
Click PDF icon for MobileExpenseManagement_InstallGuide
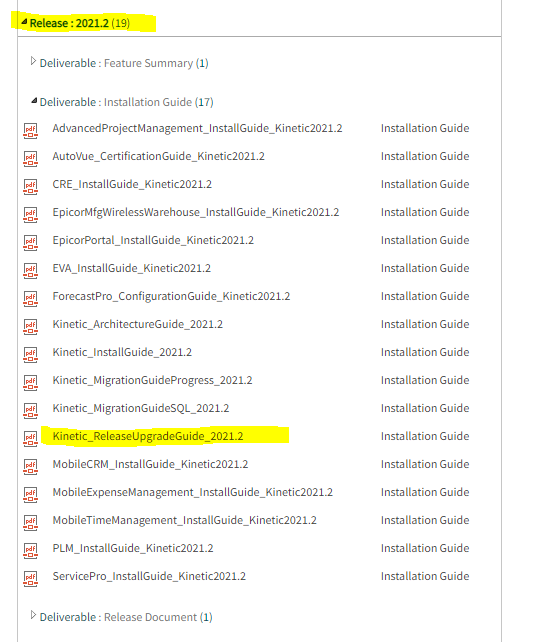[30, 494]
